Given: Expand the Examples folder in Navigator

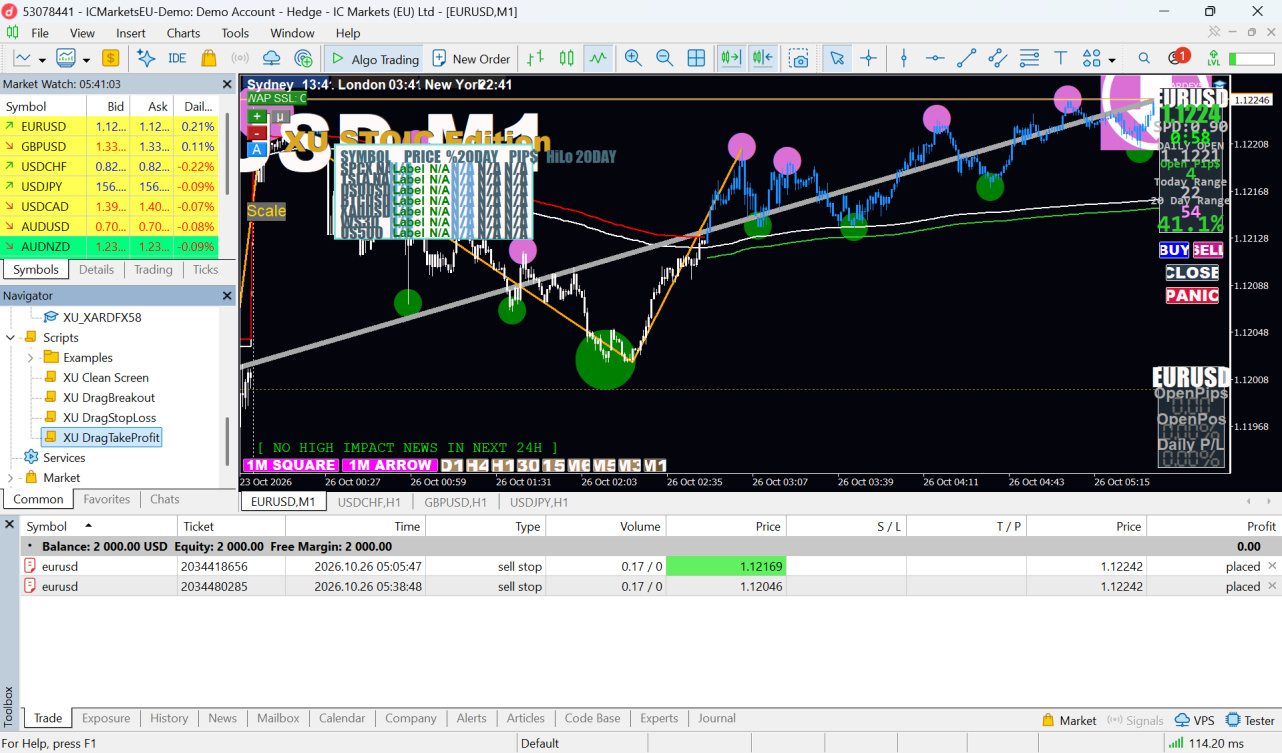Looking at the screenshot, I should click(x=31, y=357).
